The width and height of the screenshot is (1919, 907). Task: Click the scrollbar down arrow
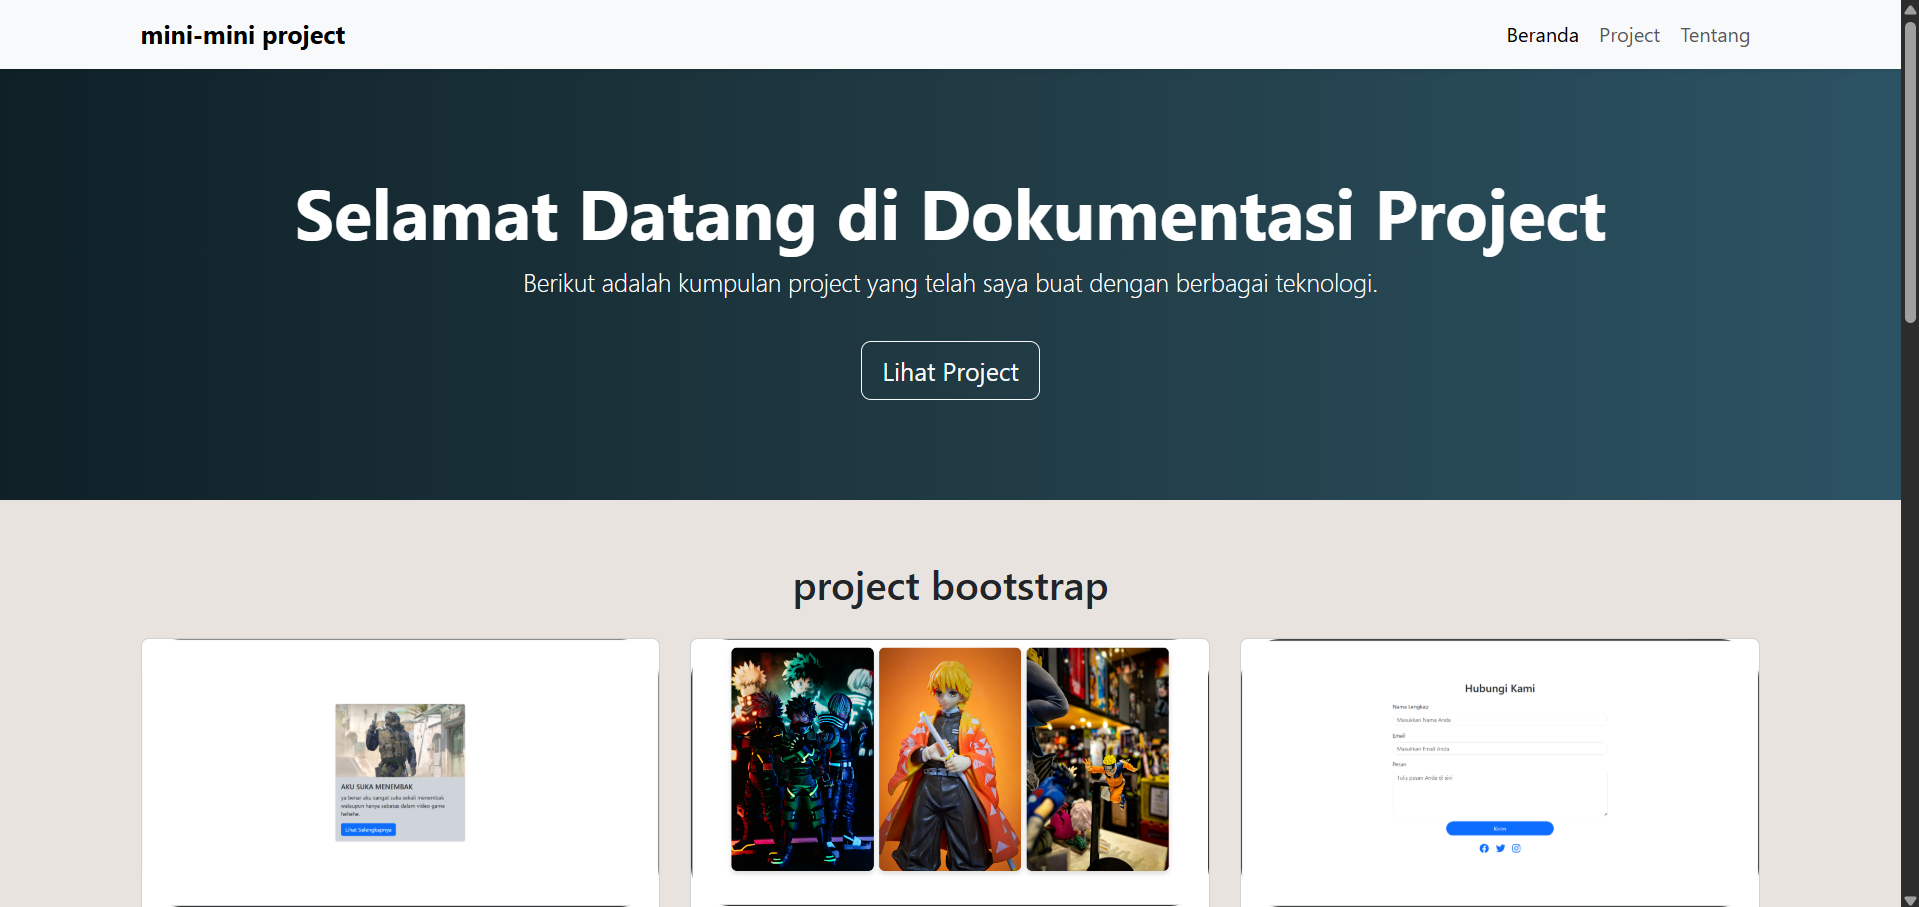pyautogui.click(x=1910, y=899)
